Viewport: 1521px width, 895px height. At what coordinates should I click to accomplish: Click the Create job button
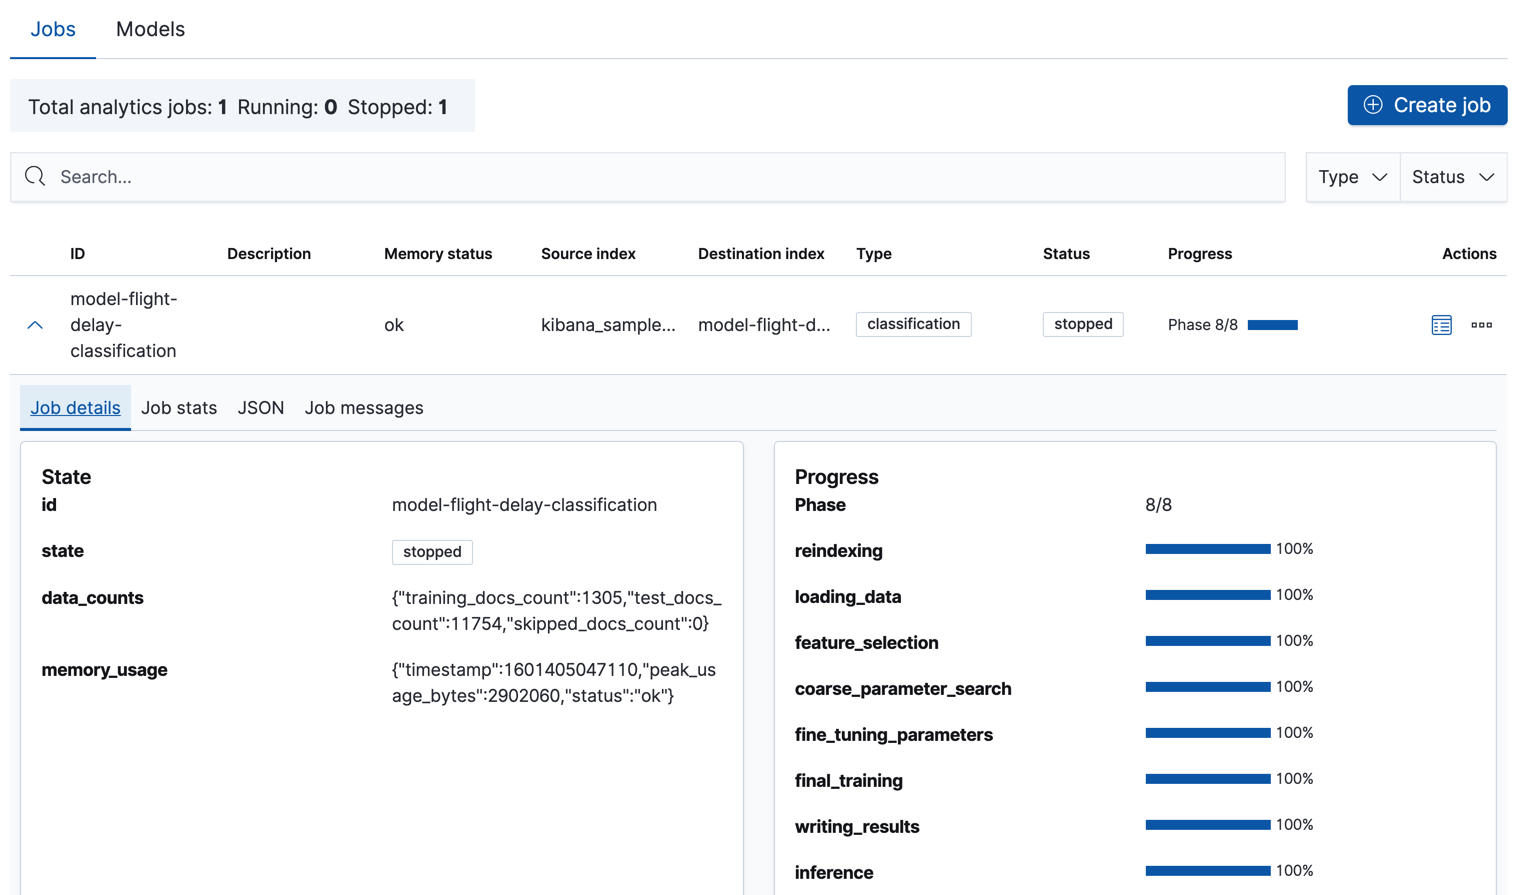(x=1427, y=104)
